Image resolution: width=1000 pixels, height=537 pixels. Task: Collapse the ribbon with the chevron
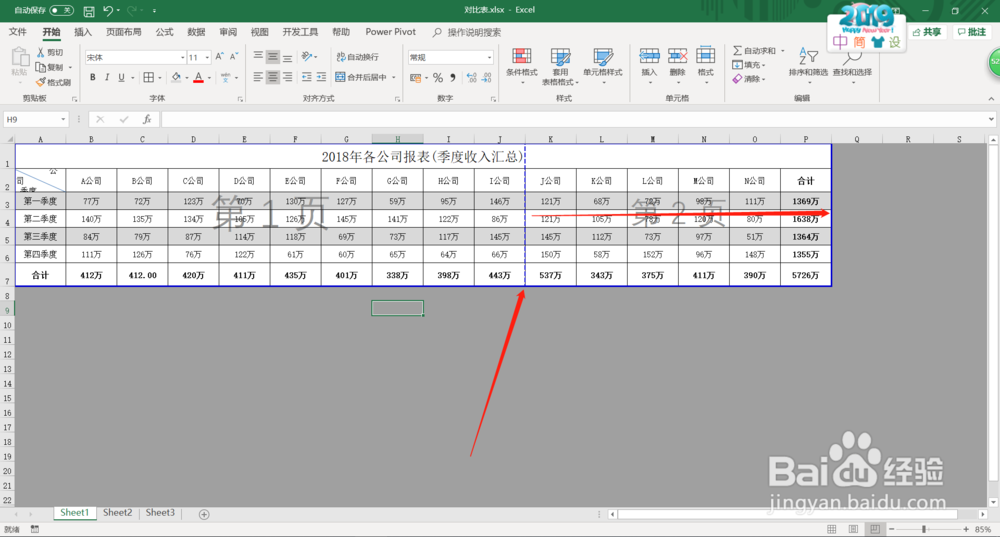point(991,99)
